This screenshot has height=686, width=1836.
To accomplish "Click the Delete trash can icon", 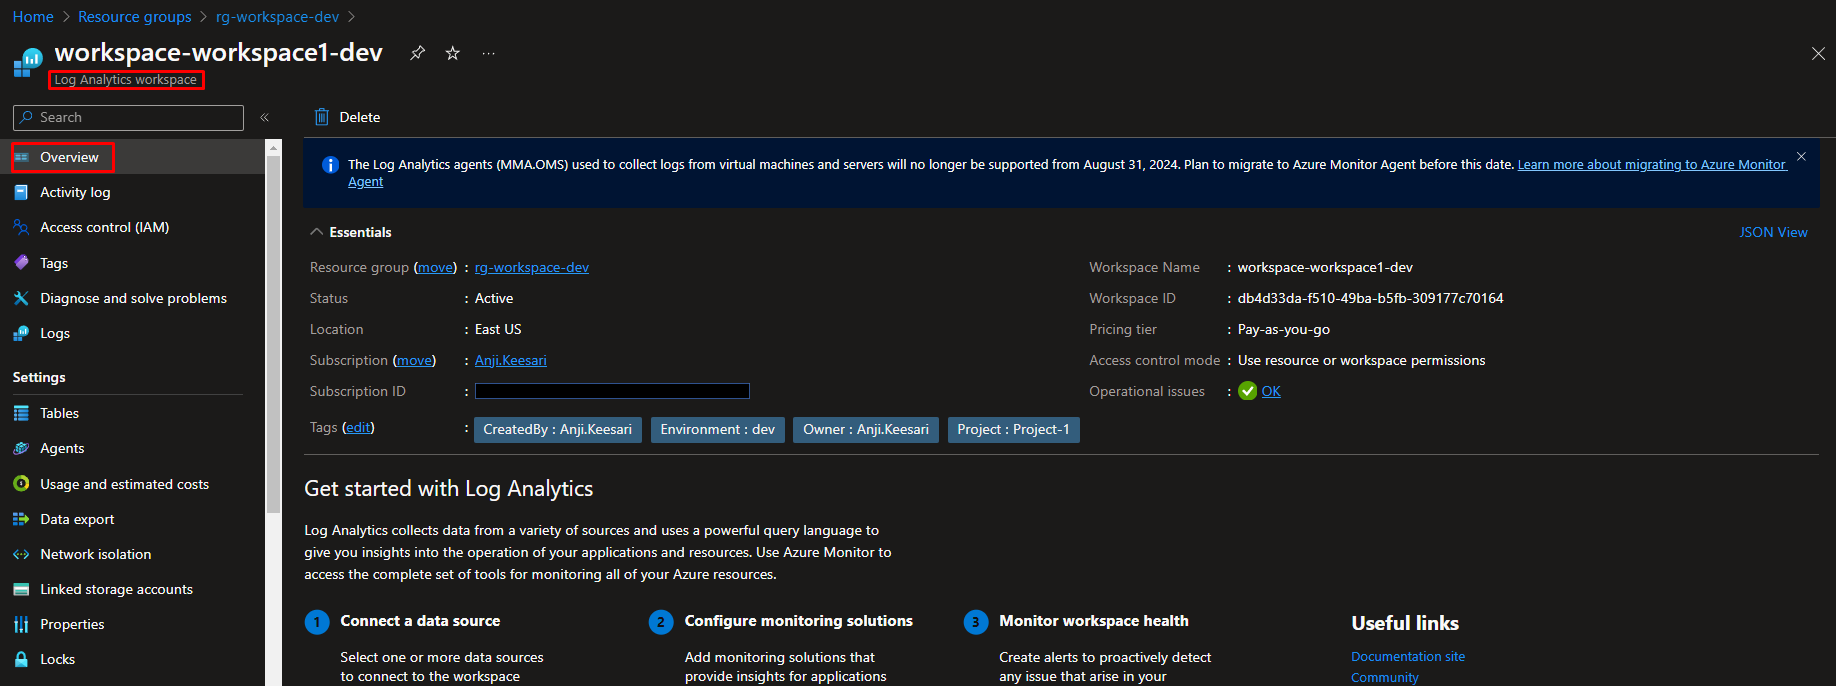I will 322,117.
